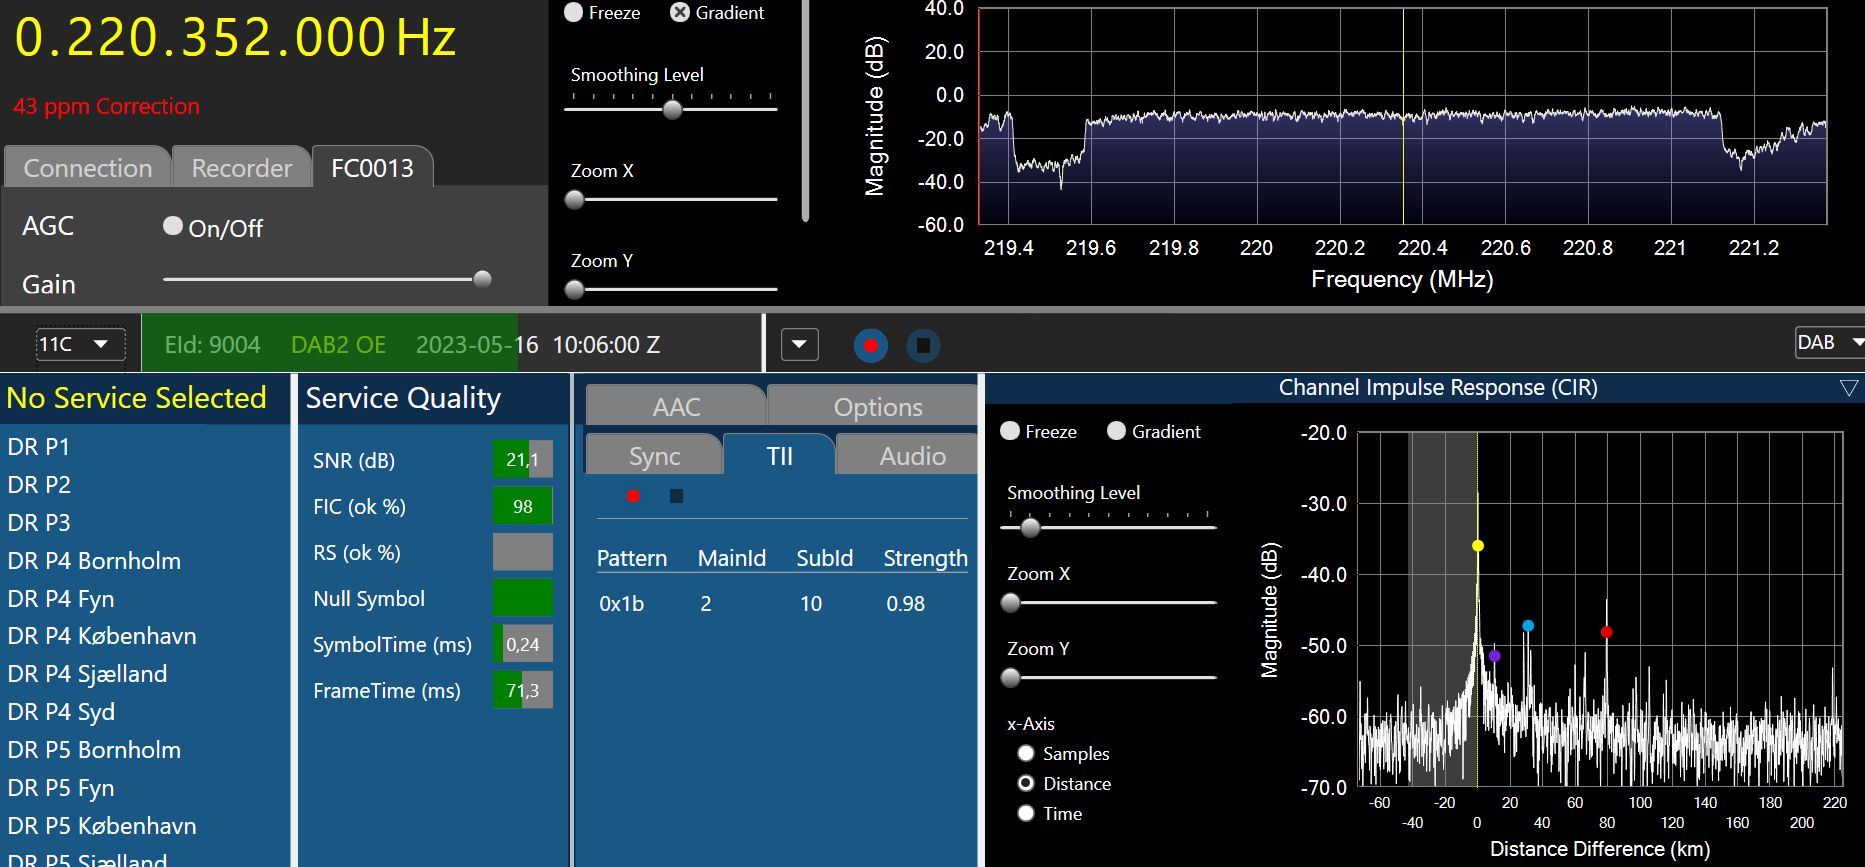This screenshot has height=867, width=1865.
Task: Toggle the AGC On/Off switch
Action: pyautogui.click(x=173, y=227)
